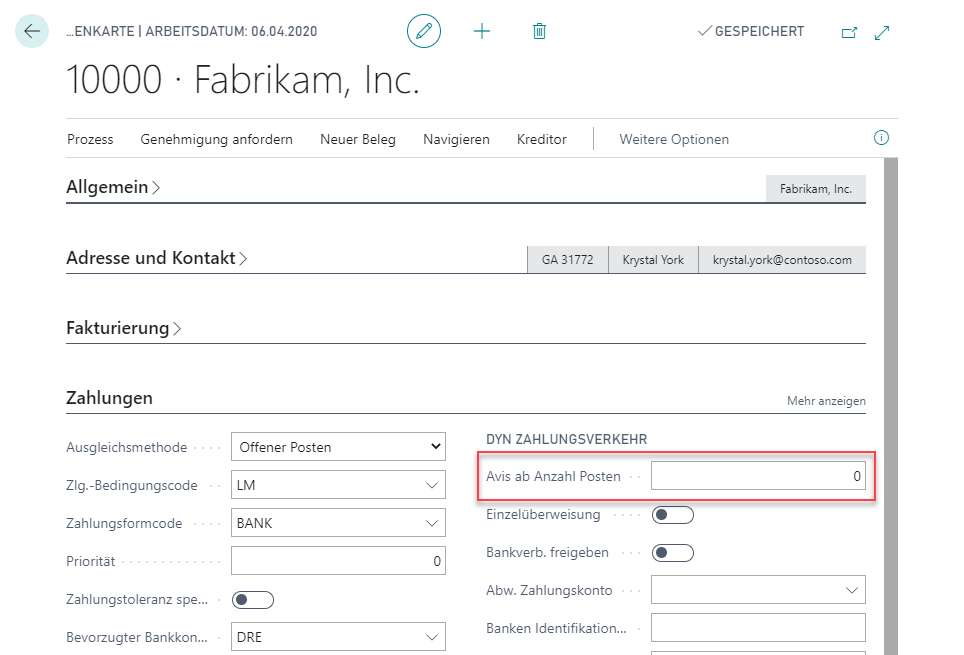Switch to edit mode with pencil icon
Viewport: 964px width, 655px height.
pos(424,31)
